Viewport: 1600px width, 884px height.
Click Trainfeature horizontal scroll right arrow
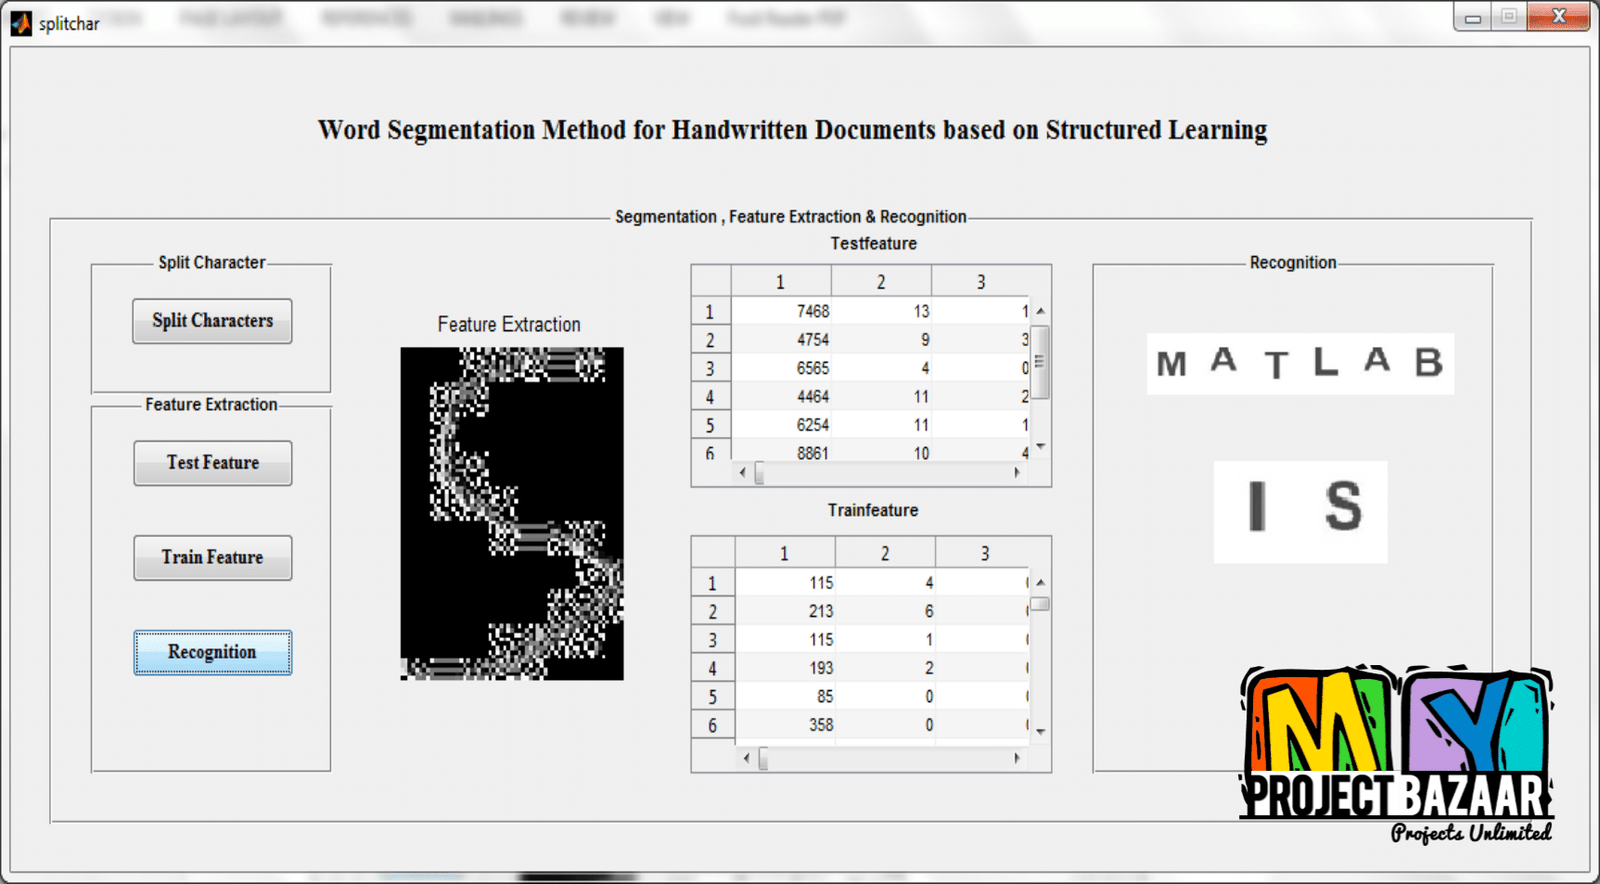click(1017, 759)
